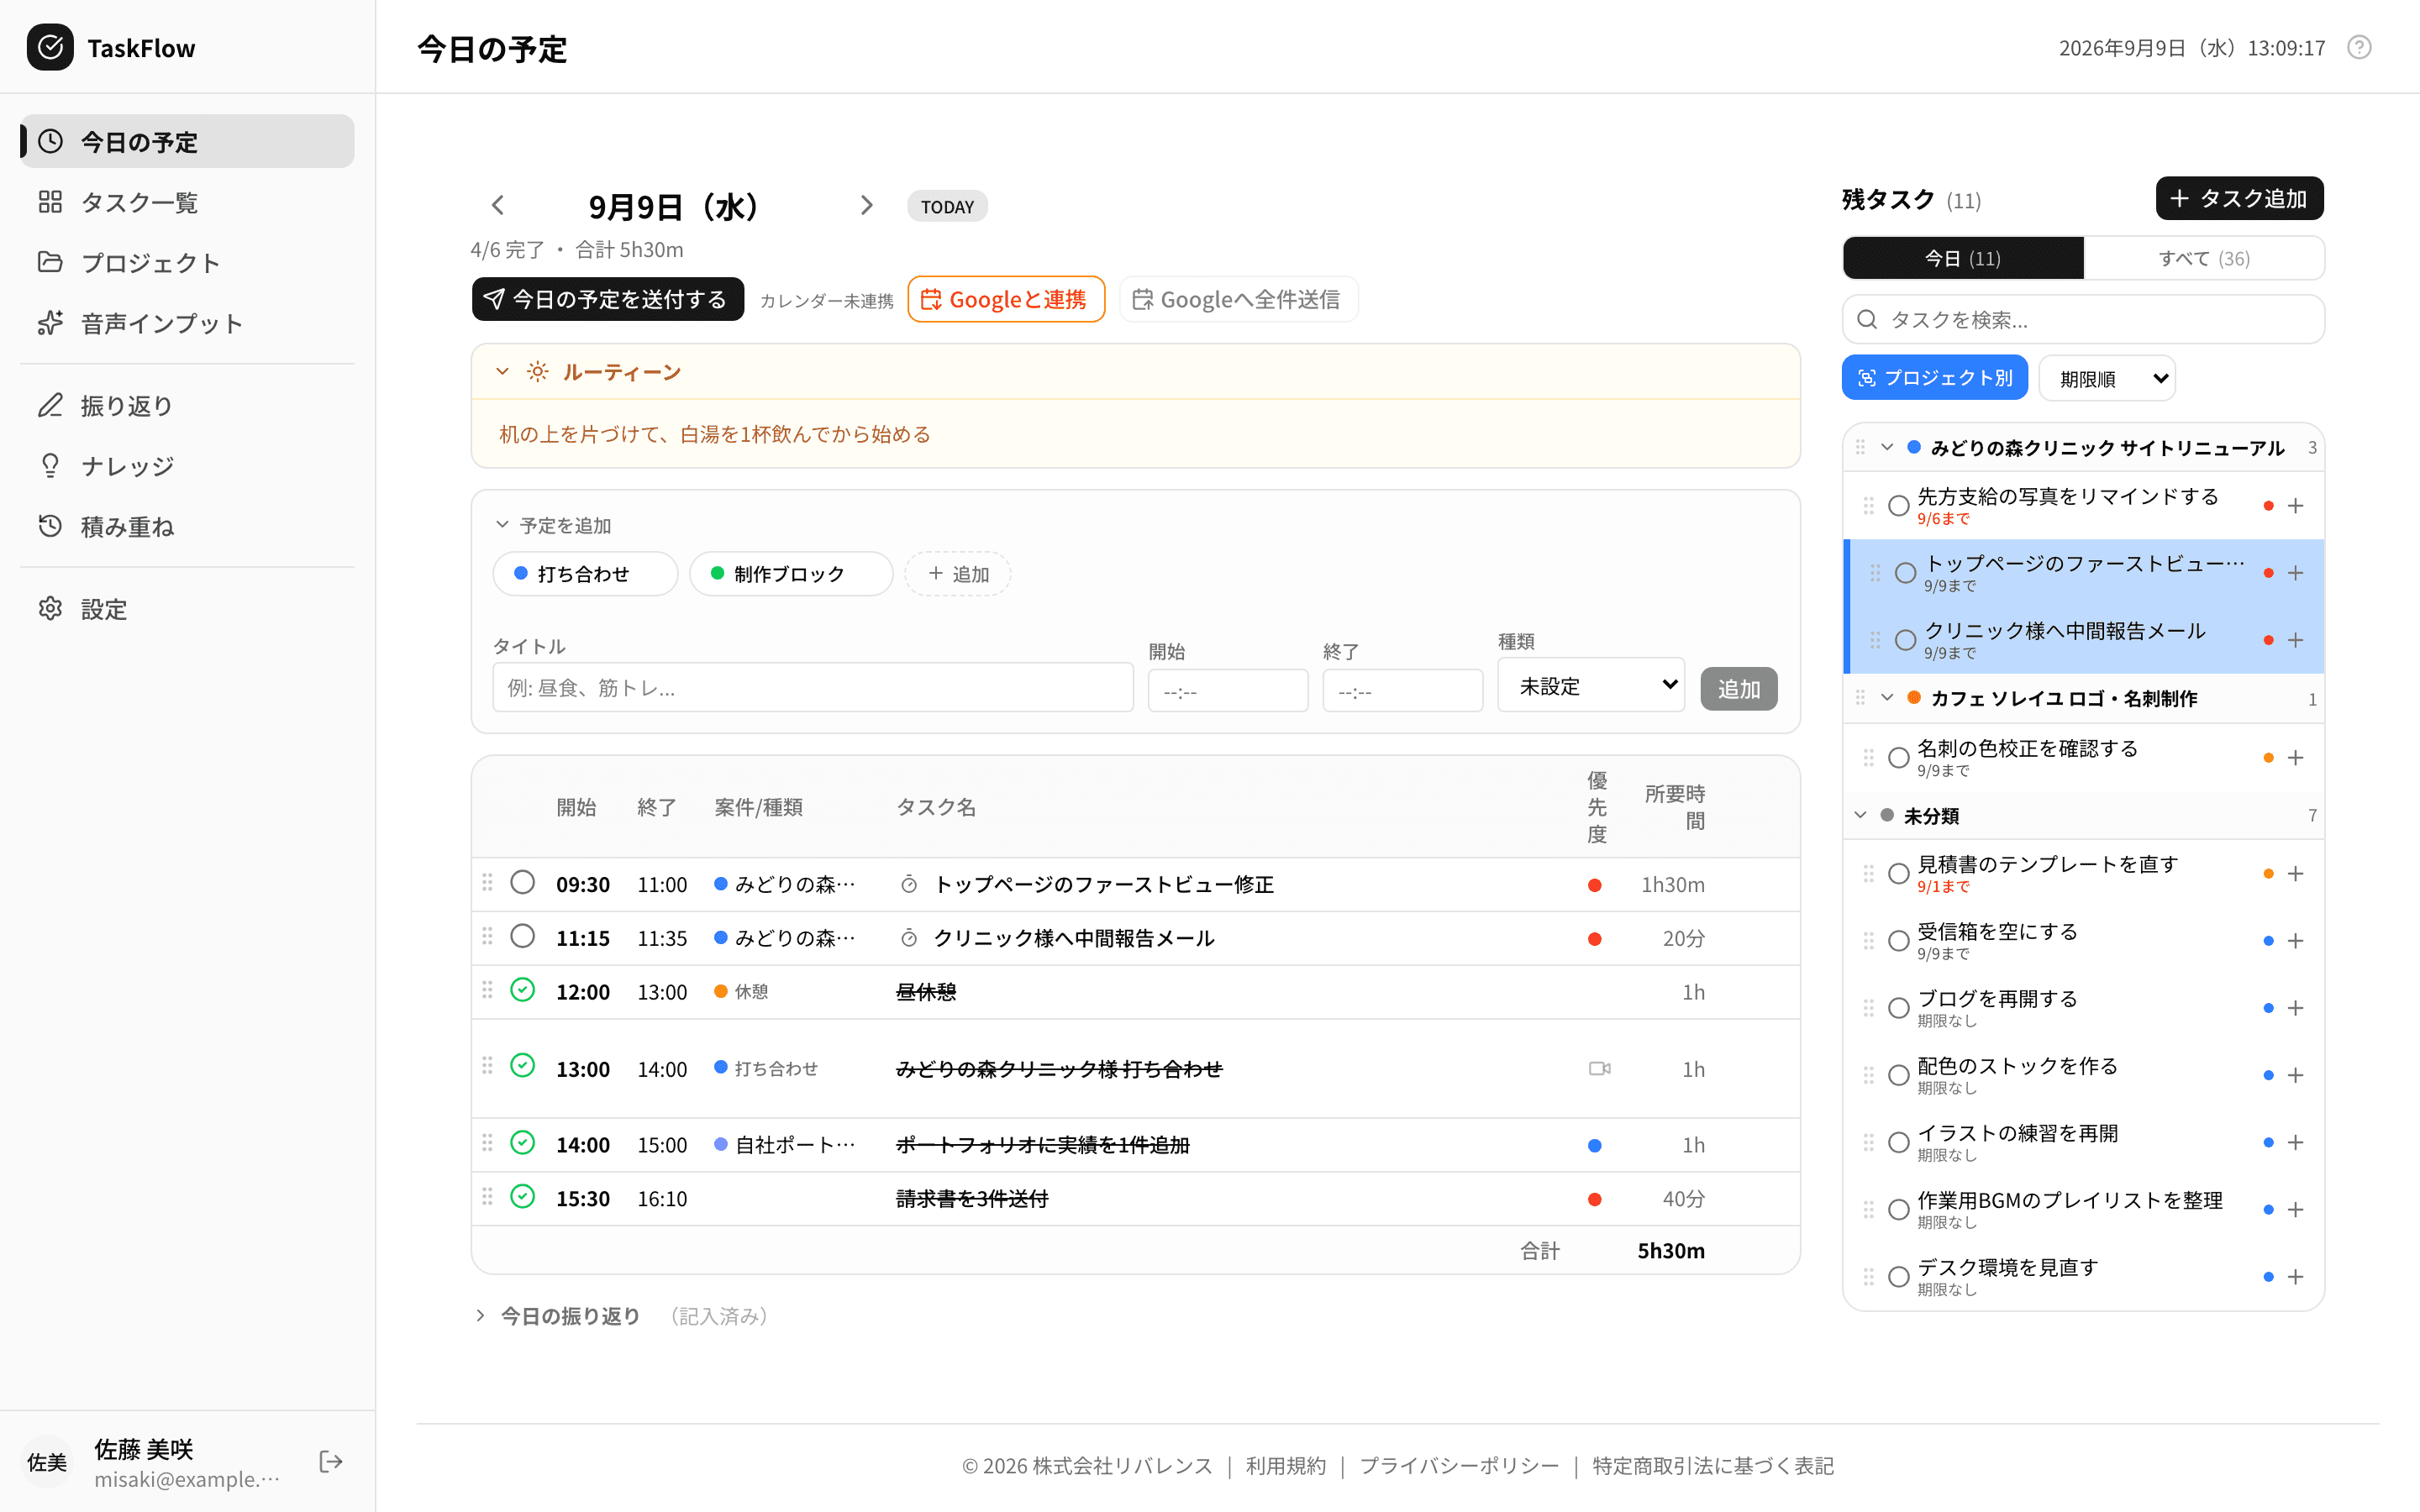This screenshot has height=1512, width=2420.
Task: Add 先方支給の写真をリマインドする to schedule with plus
Action: click(x=2296, y=506)
